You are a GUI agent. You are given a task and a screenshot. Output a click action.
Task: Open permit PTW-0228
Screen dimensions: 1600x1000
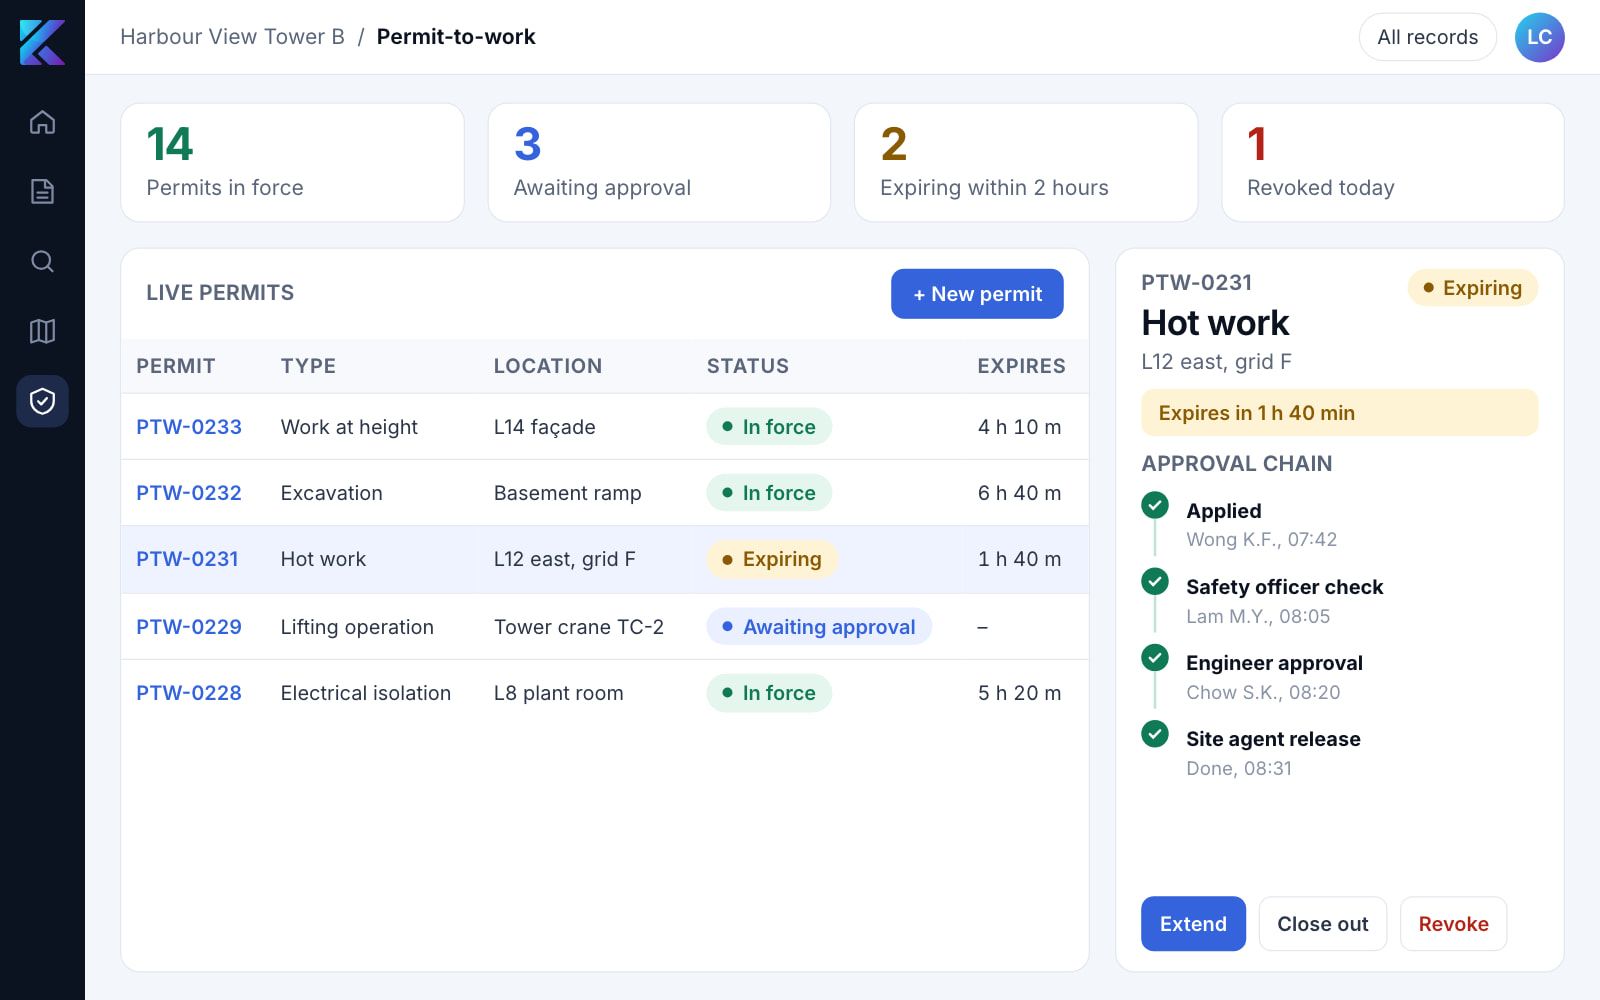coord(189,693)
